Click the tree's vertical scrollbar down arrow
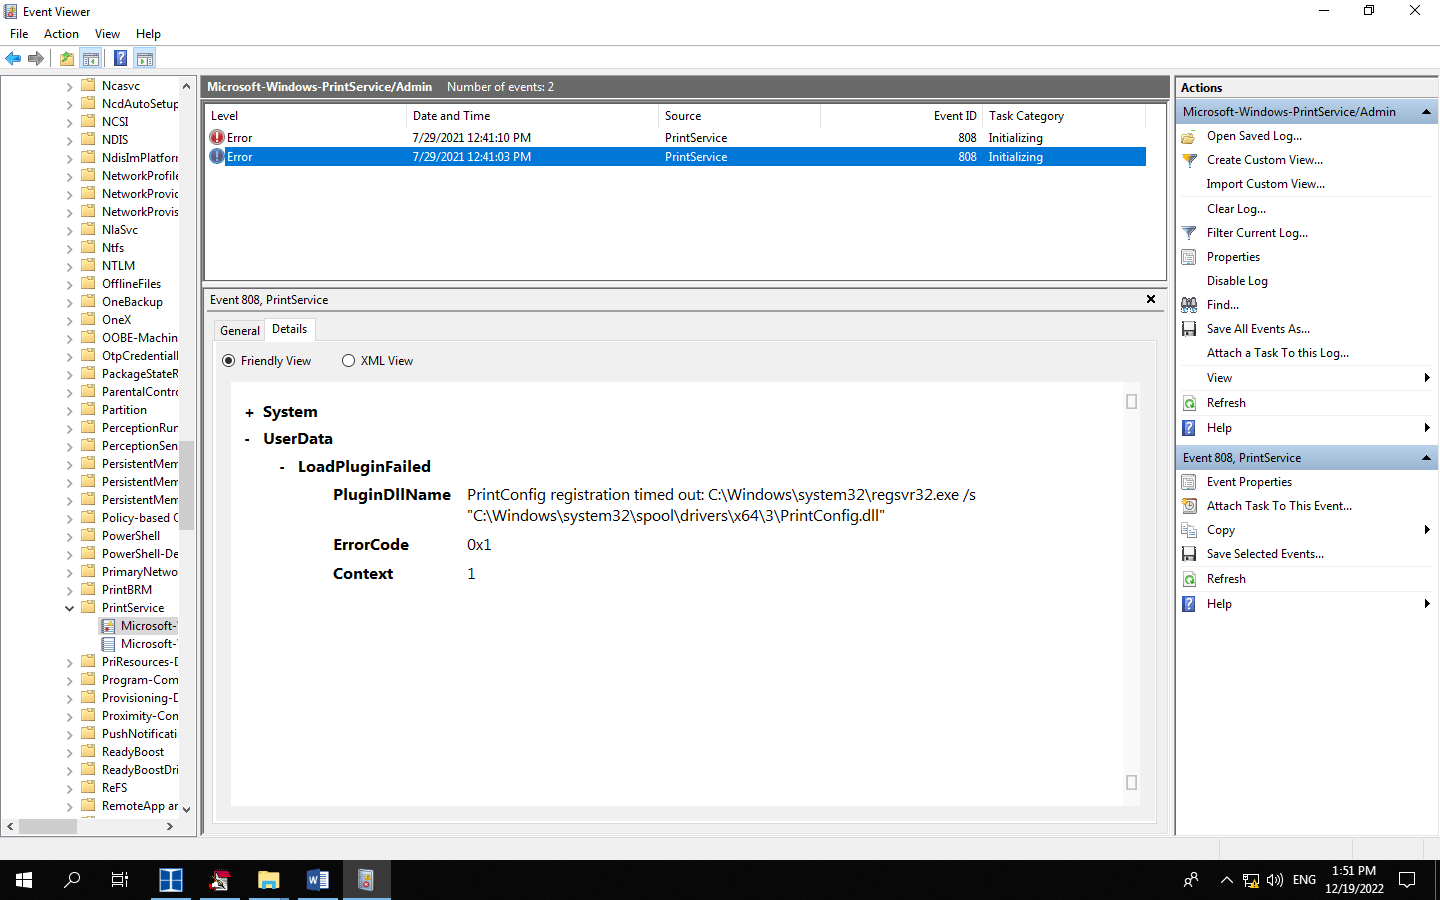This screenshot has width=1440, height=900. pyautogui.click(x=186, y=809)
